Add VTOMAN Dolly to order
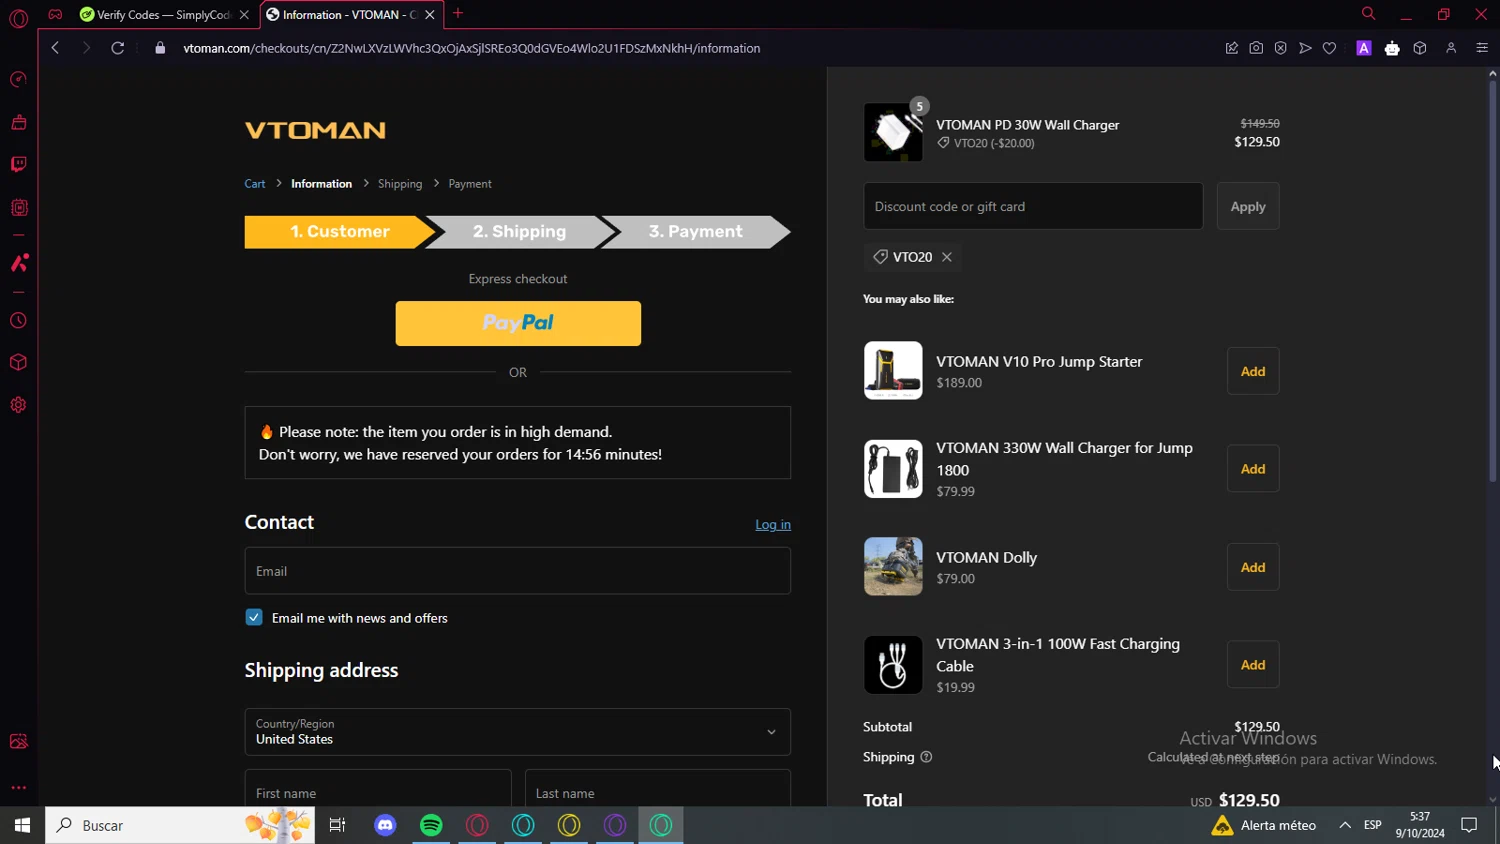This screenshot has height=844, width=1500. [x=1253, y=567]
